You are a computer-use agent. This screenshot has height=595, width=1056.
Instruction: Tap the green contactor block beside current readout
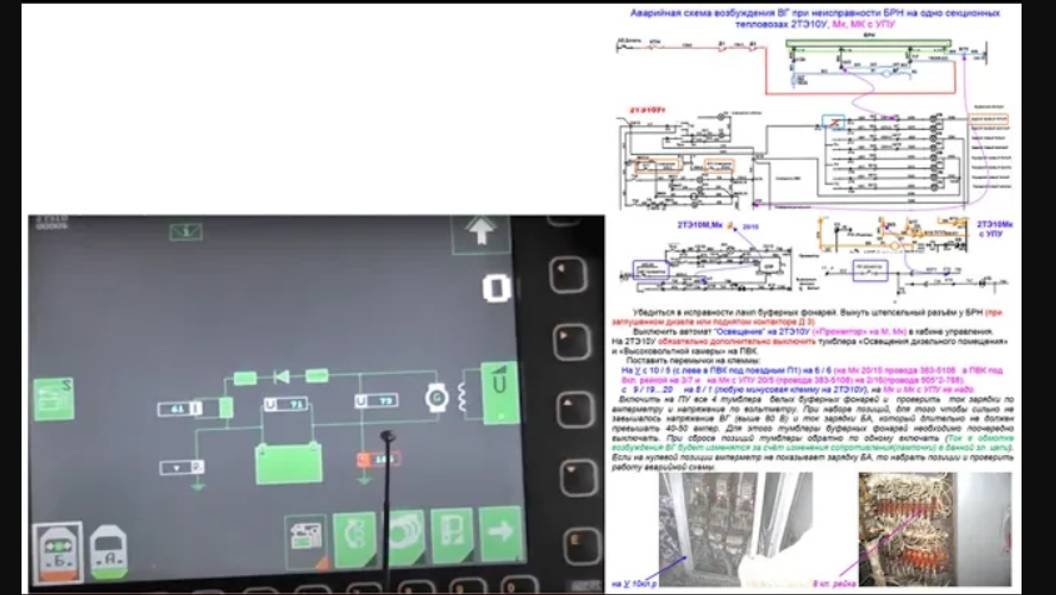[226, 407]
